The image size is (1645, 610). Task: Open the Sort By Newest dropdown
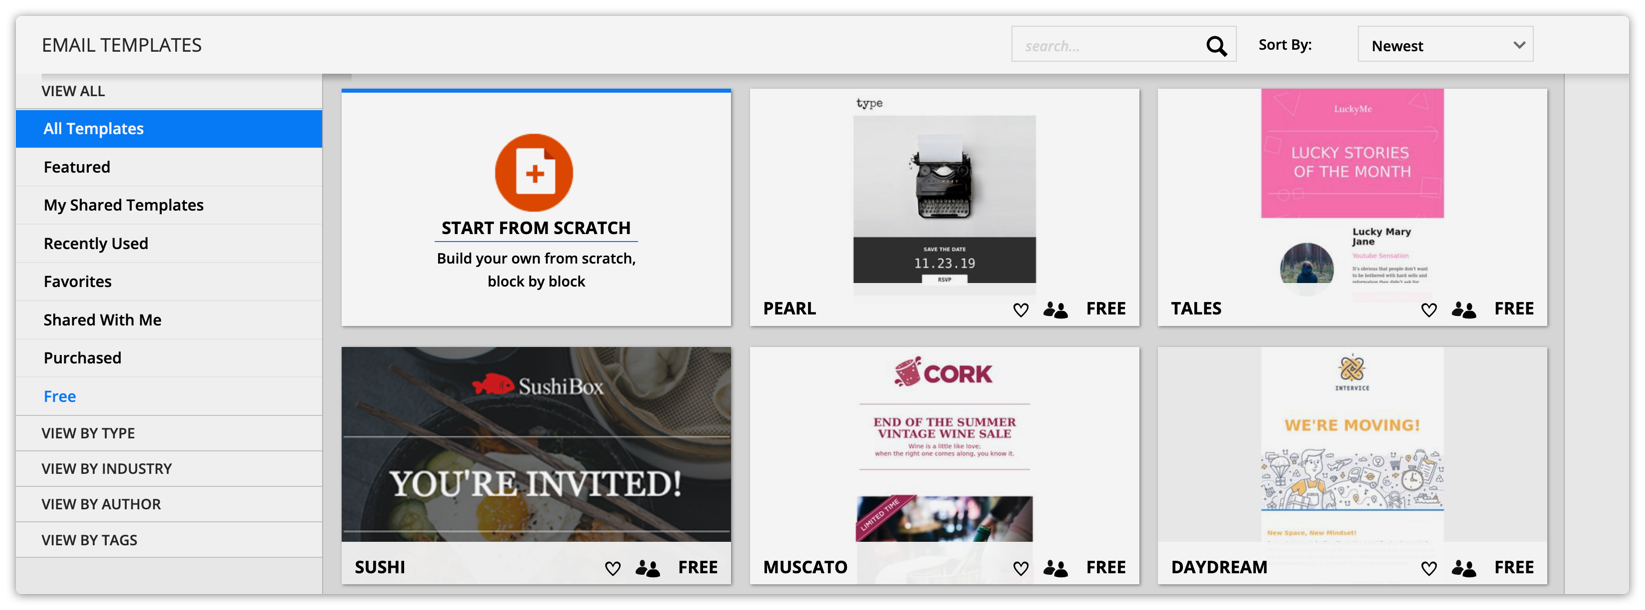pyautogui.click(x=1445, y=45)
